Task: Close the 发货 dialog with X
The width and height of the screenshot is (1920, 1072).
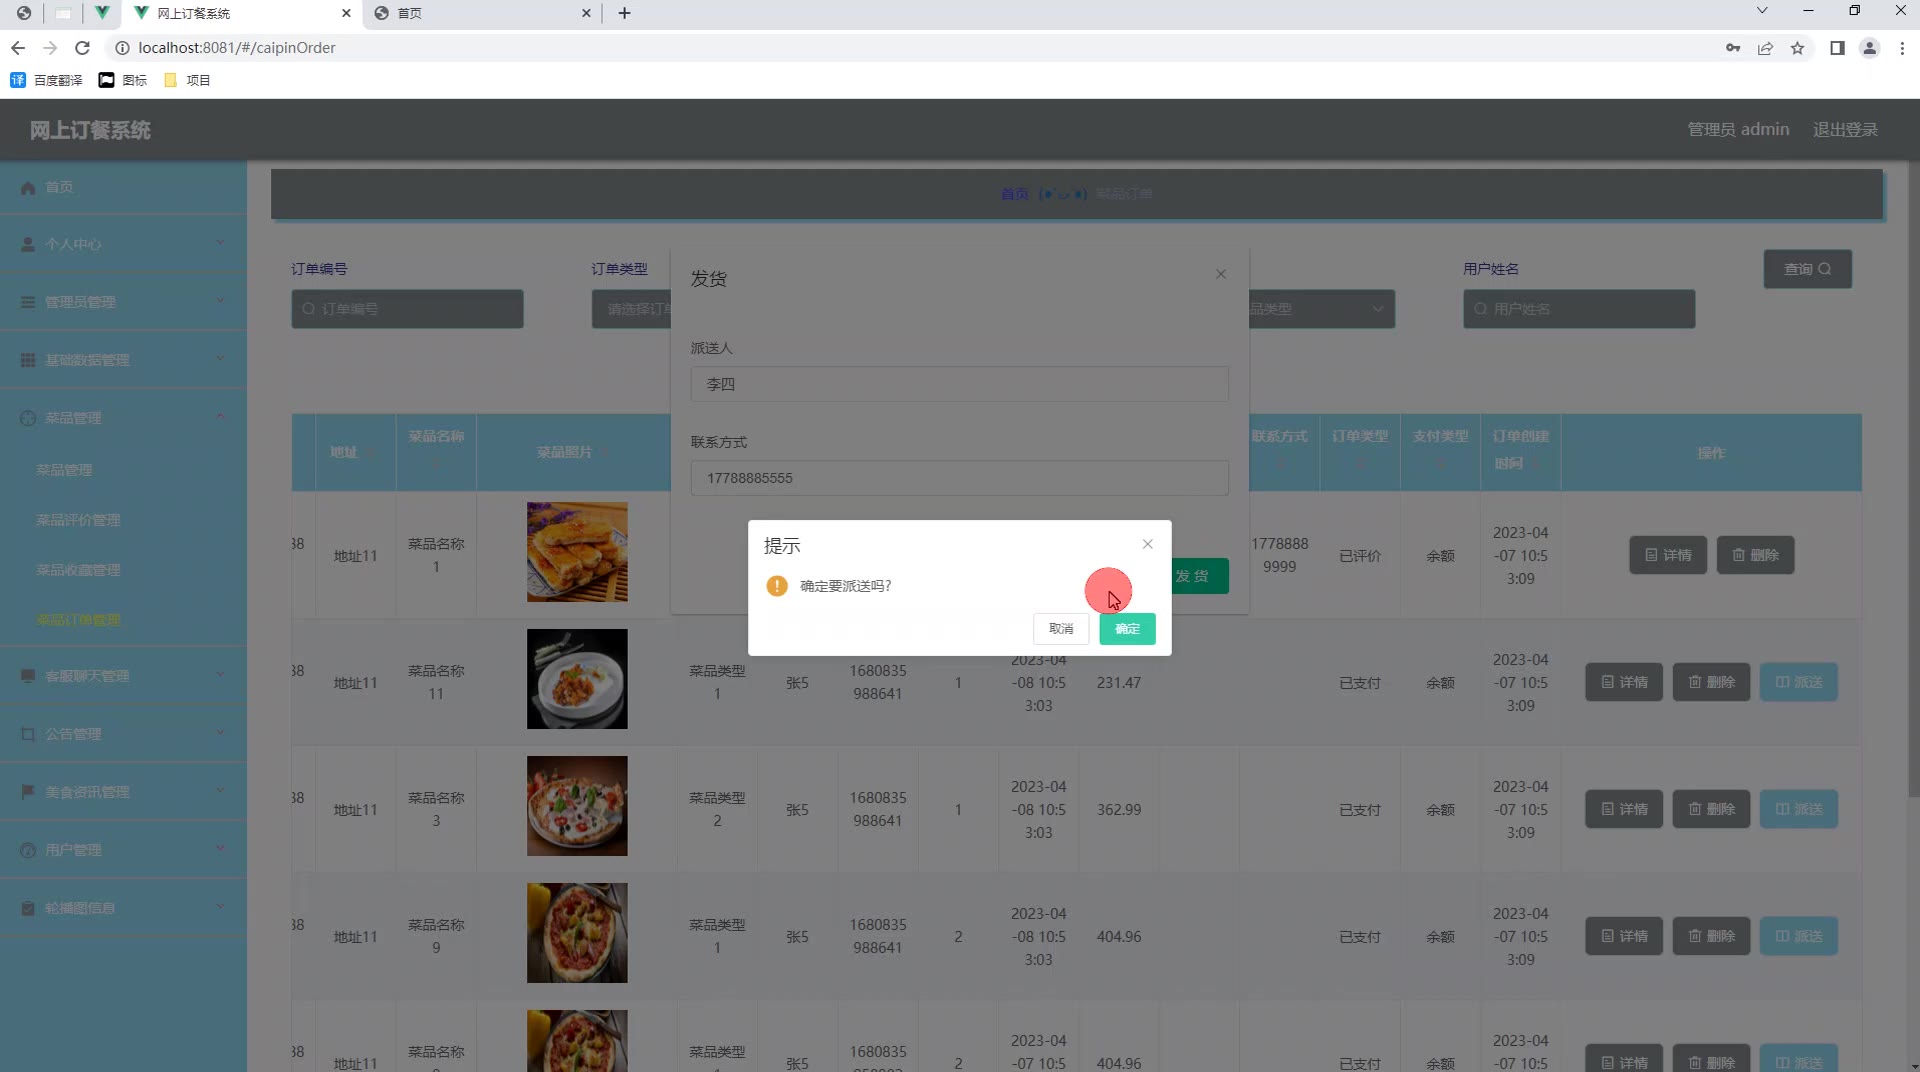Action: 1221,274
